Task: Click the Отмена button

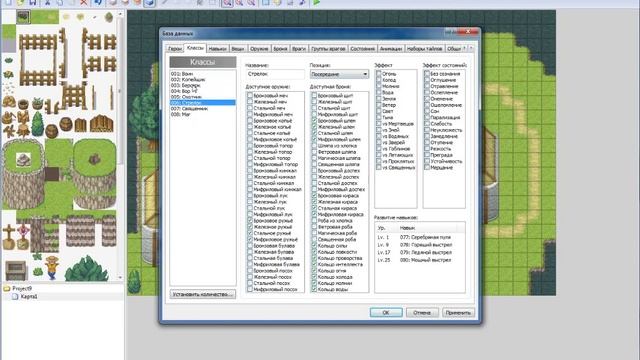Action: coord(422,312)
